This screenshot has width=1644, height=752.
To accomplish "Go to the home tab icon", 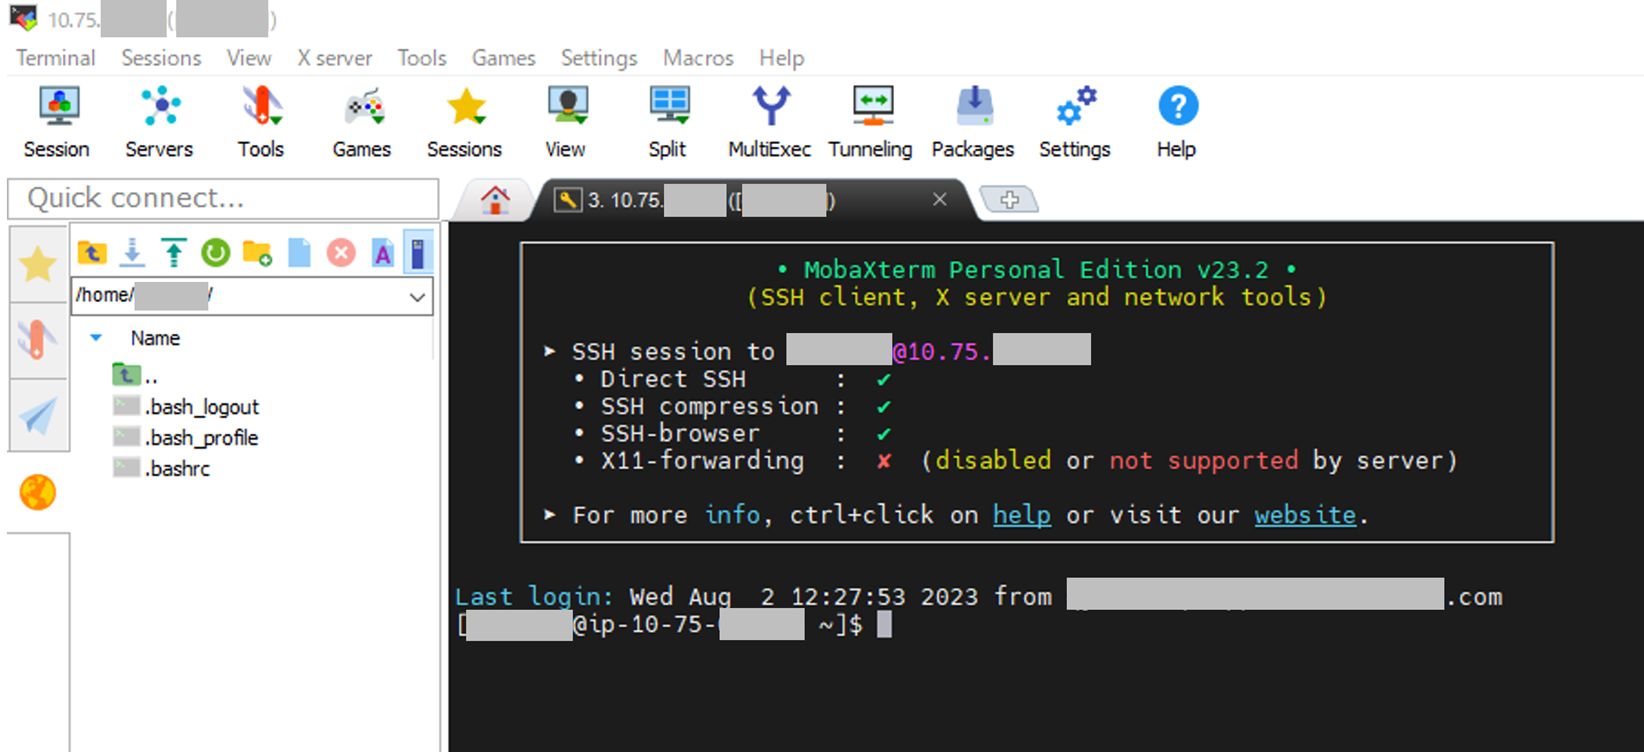I will [x=495, y=200].
